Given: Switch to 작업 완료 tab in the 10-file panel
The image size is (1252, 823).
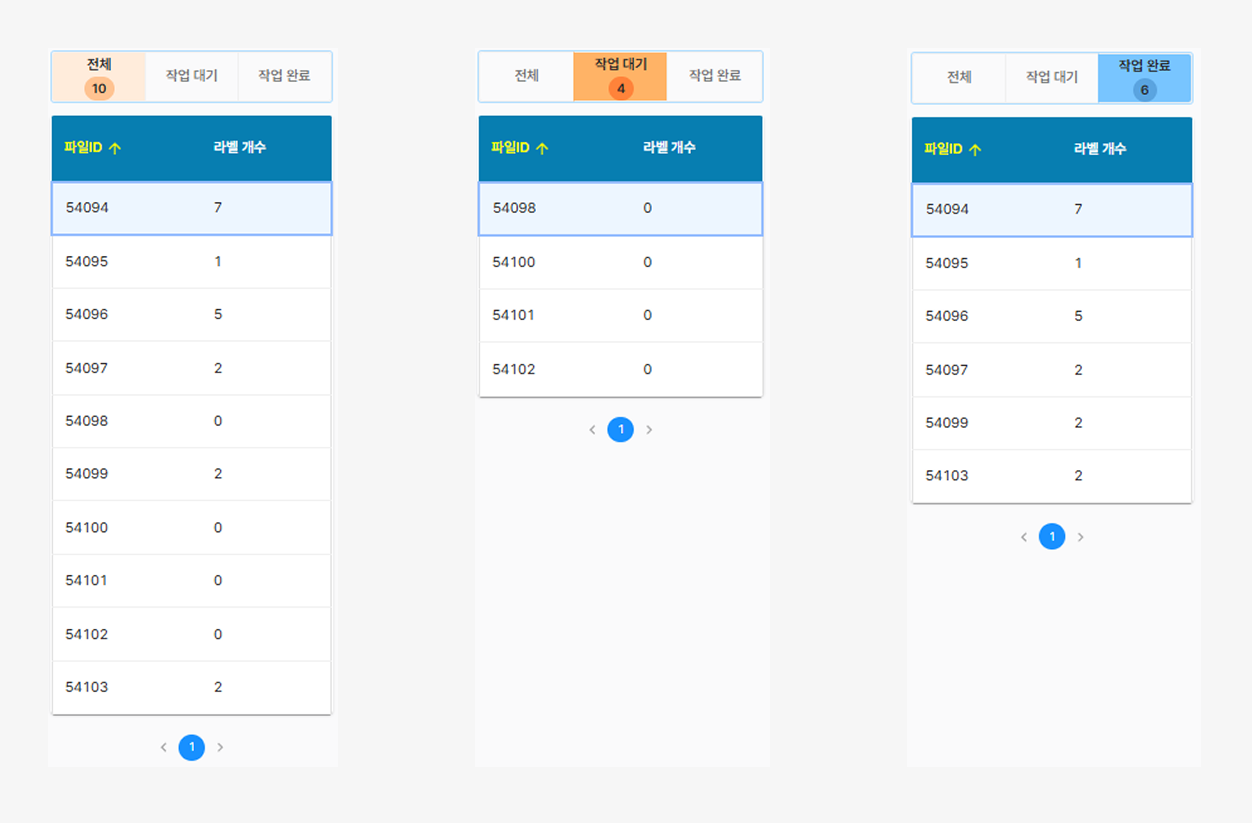Looking at the screenshot, I should tap(284, 76).
